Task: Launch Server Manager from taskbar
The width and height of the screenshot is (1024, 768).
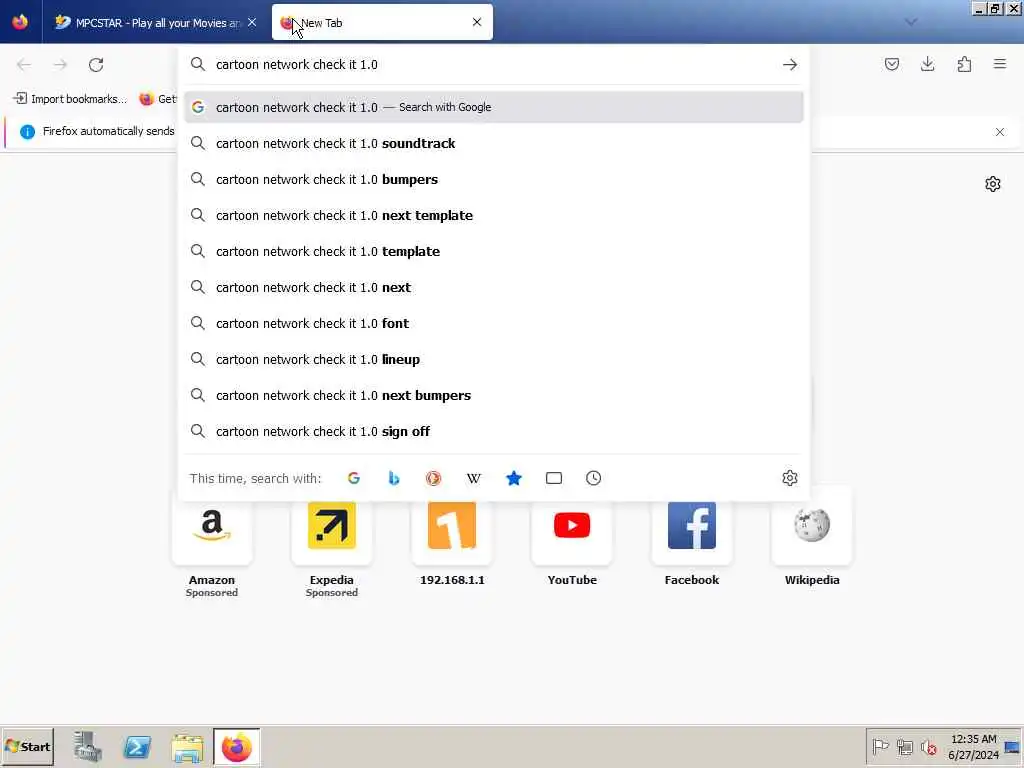Action: (88, 747)
